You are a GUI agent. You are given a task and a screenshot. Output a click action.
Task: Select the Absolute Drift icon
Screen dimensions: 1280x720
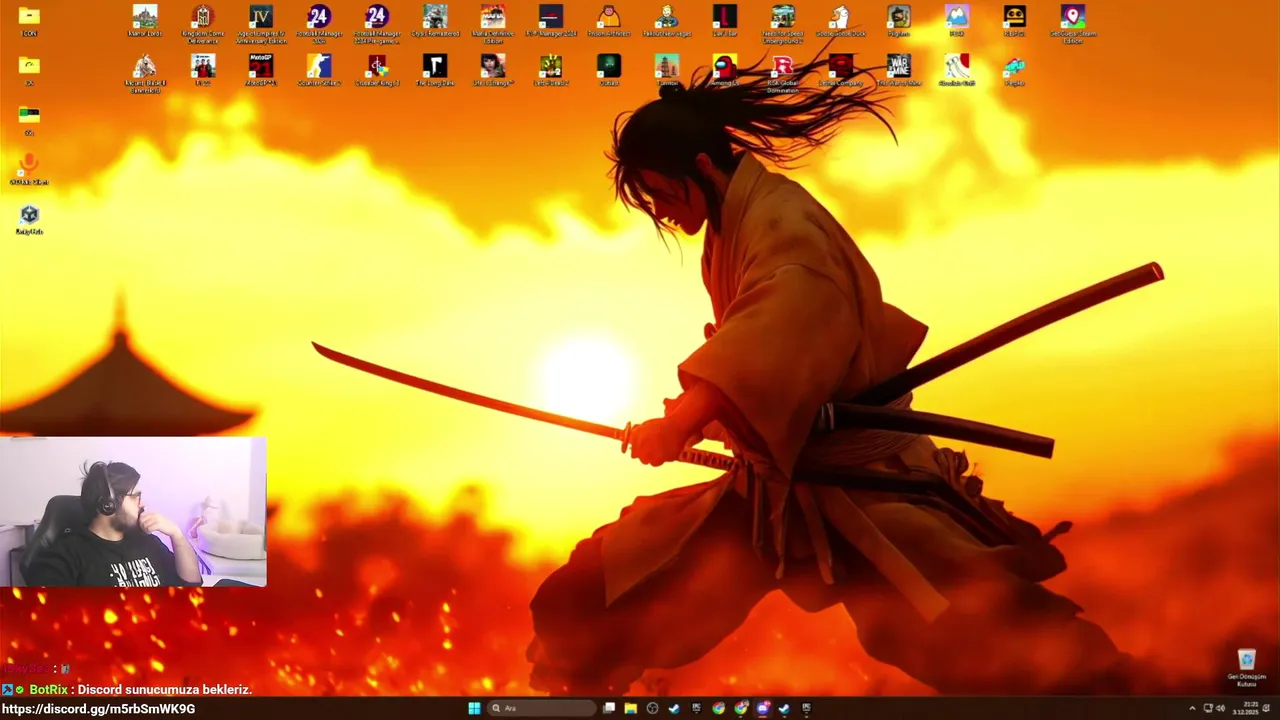tap(957, 71)
